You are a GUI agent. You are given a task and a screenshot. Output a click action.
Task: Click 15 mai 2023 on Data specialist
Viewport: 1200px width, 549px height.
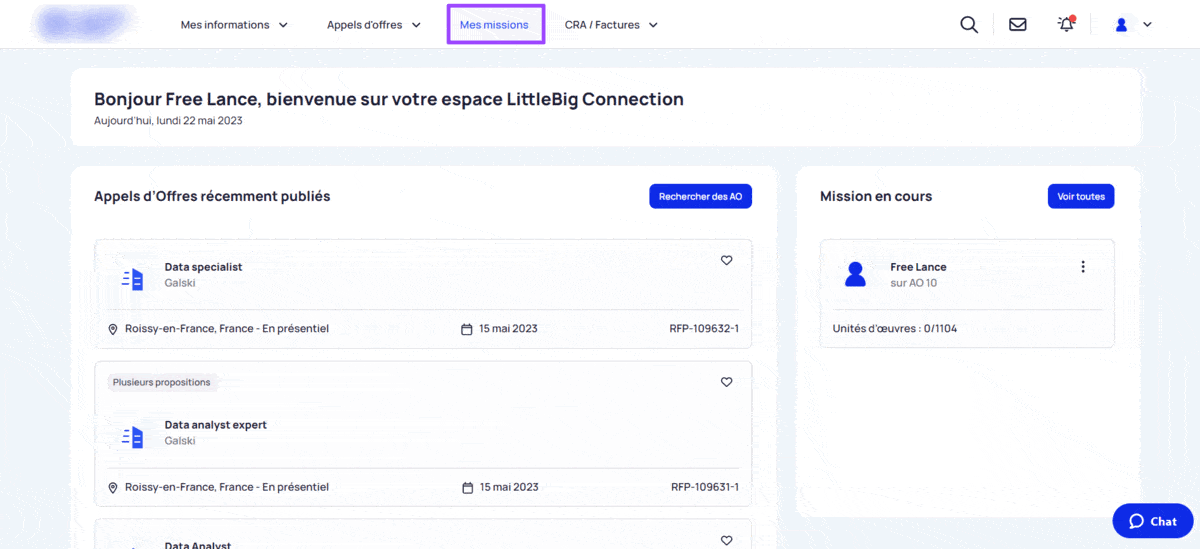508,329
